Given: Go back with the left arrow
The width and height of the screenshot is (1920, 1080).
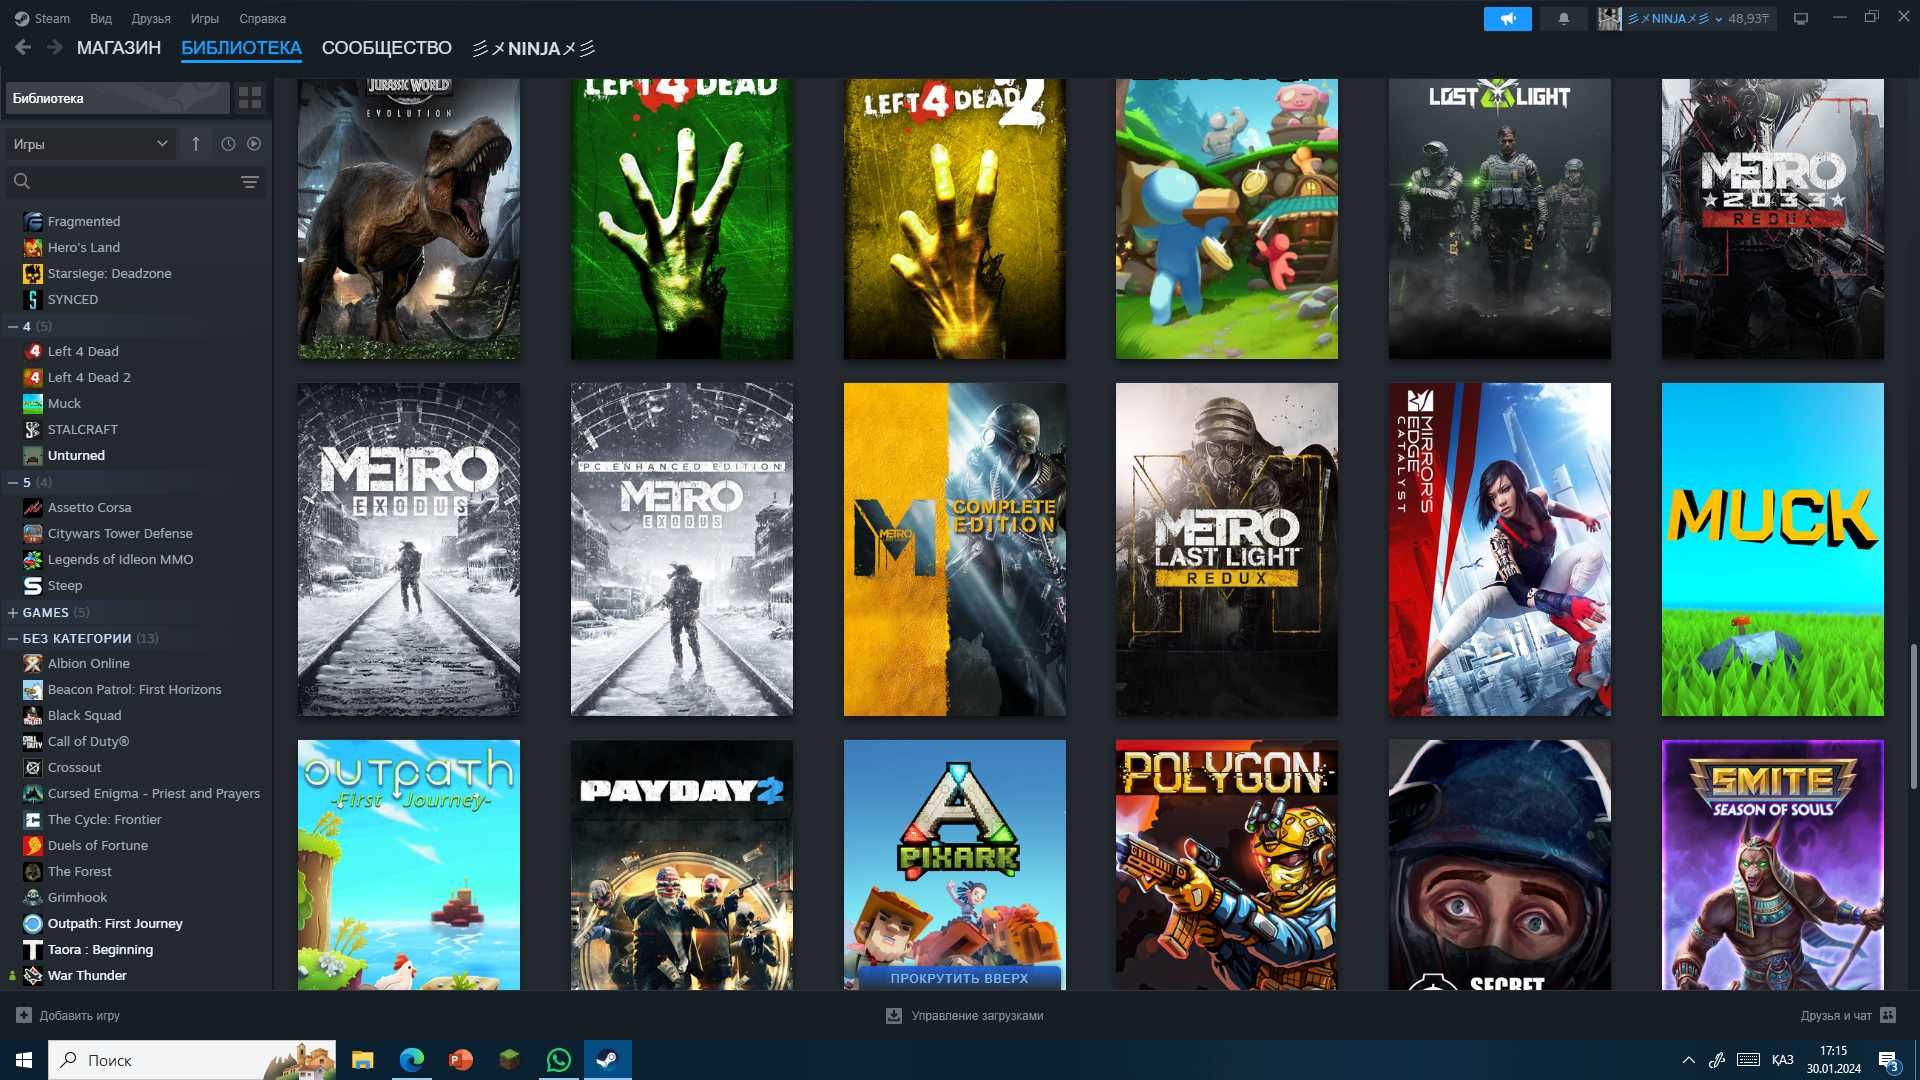Looking at the screenshot, I should [x=23, y=47].
